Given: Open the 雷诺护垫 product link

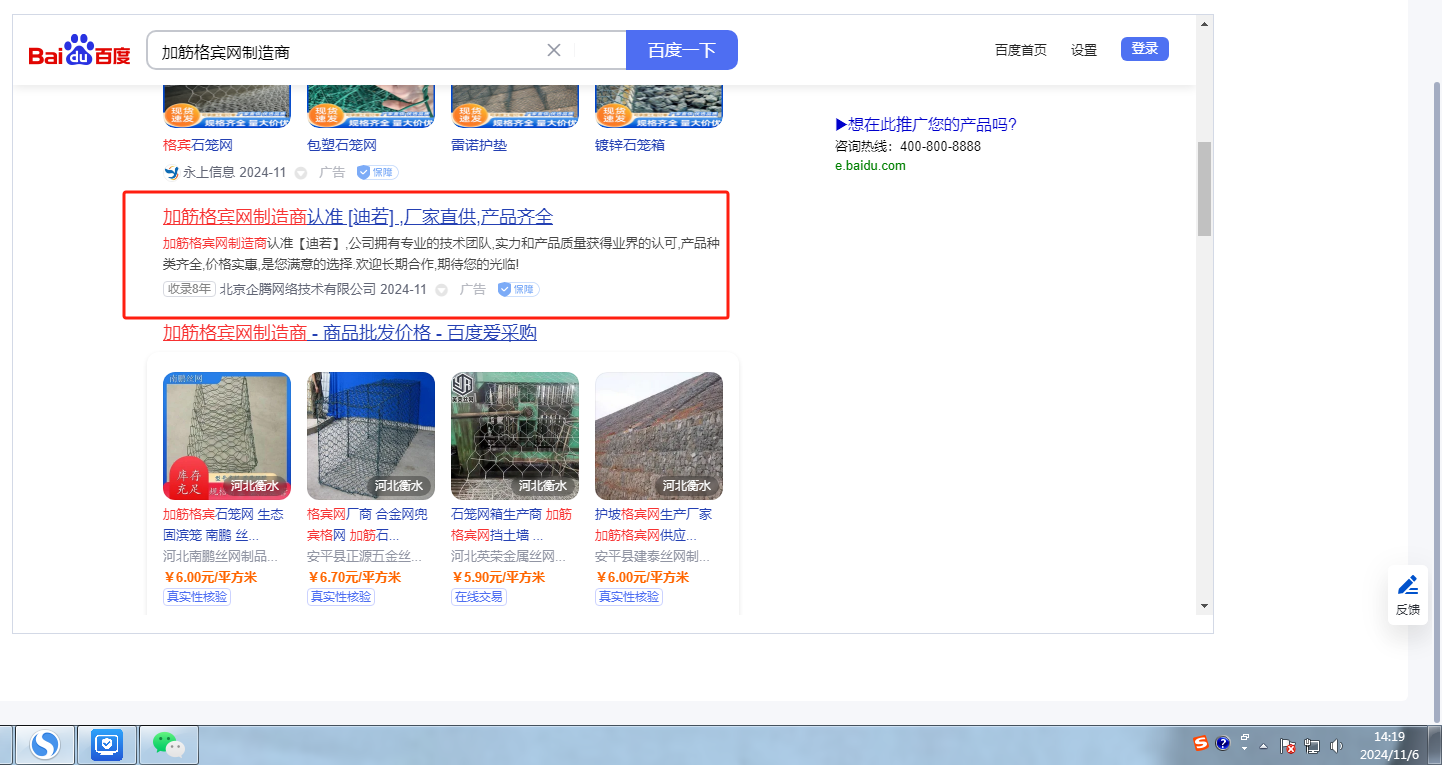Looking at the screenshot, I should click(479, 145).
